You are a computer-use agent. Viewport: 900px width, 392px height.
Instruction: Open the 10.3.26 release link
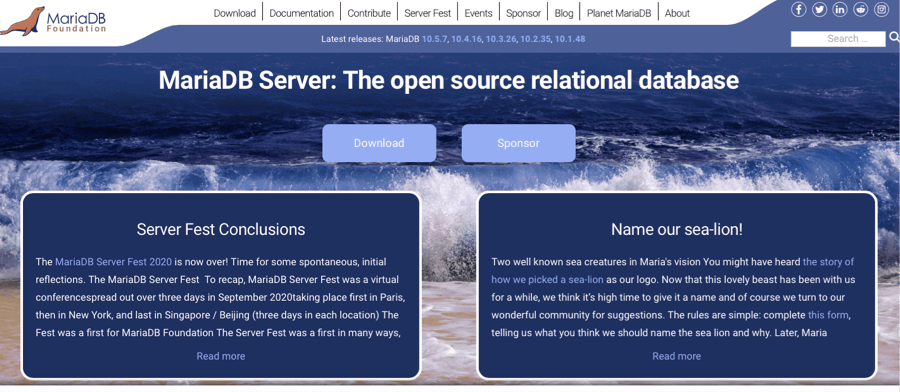501,39
